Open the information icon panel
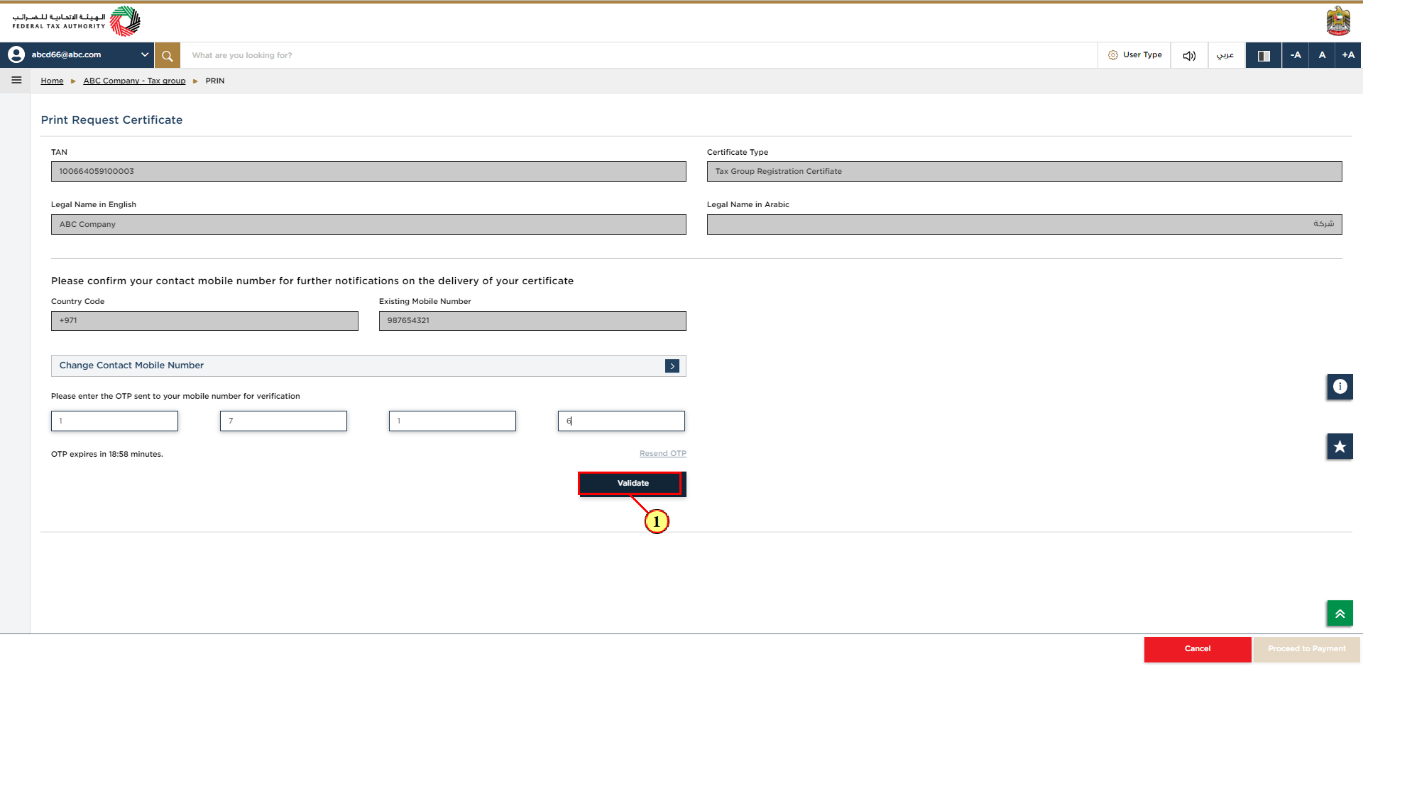The height and width of the screenshot is (801, 1414). [1340, 386]
